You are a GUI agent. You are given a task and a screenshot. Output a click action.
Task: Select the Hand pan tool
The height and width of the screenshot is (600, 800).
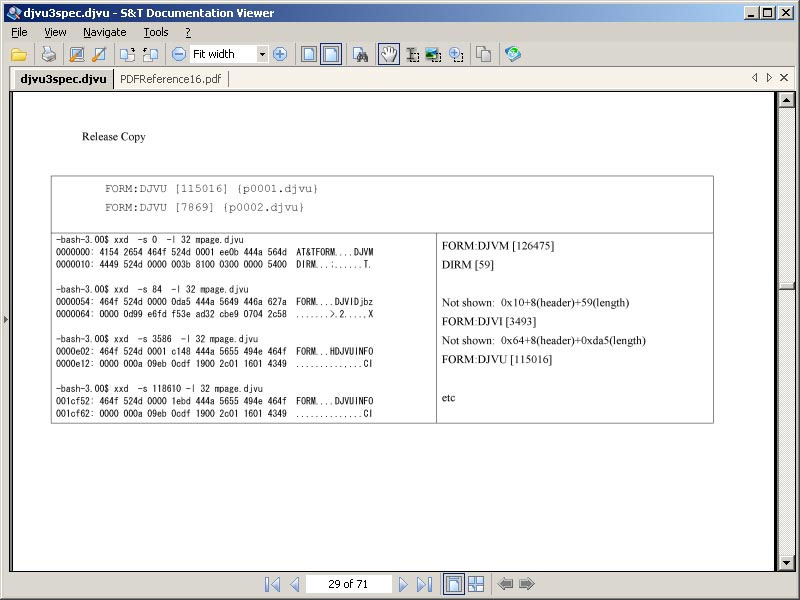click(389, 54)
